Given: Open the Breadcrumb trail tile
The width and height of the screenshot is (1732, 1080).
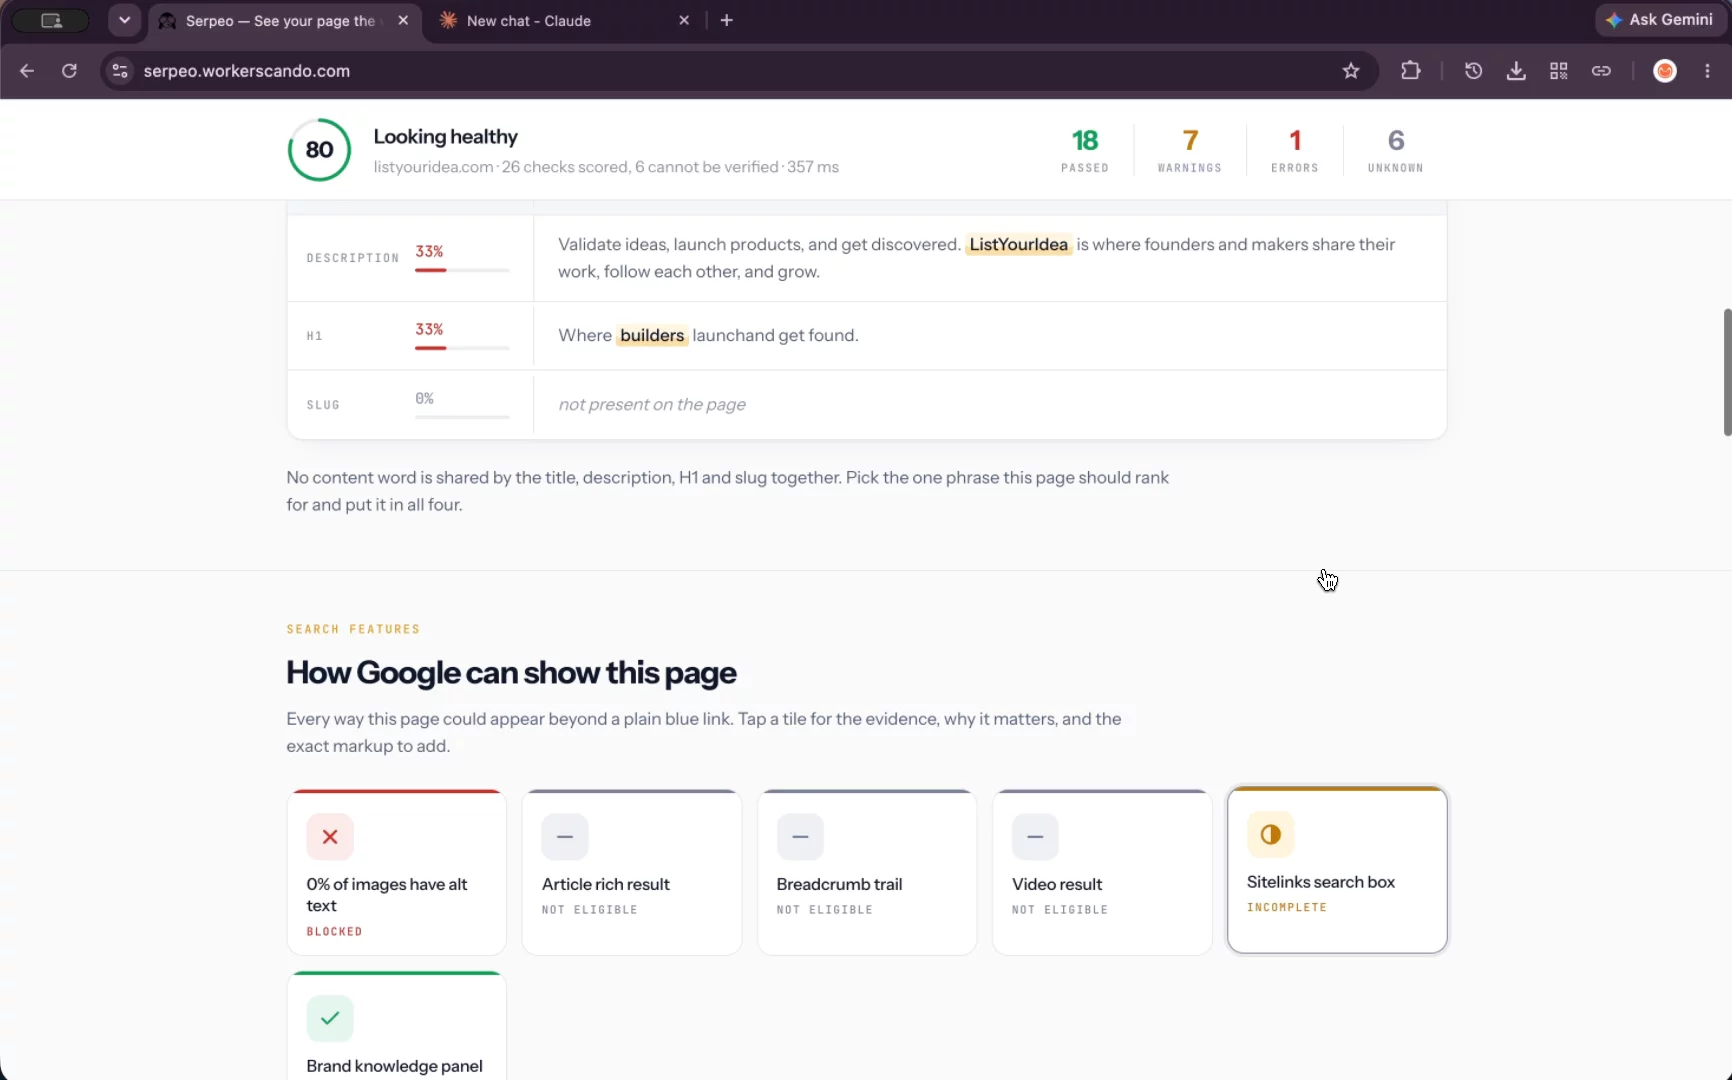Looking at the screenshot, I should [867, 872].
